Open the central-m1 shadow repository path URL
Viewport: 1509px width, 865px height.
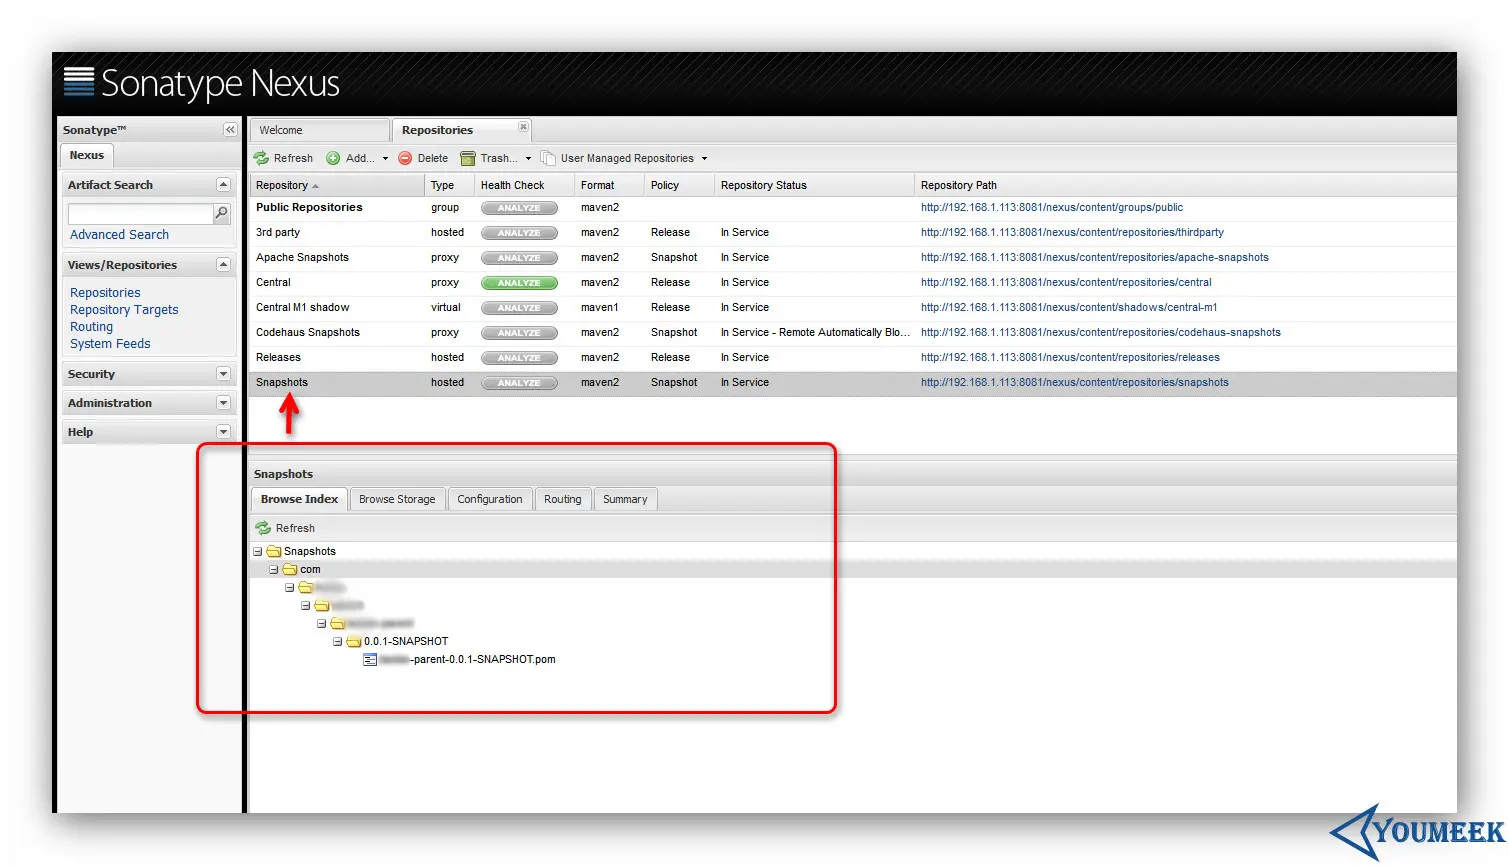1069,308
